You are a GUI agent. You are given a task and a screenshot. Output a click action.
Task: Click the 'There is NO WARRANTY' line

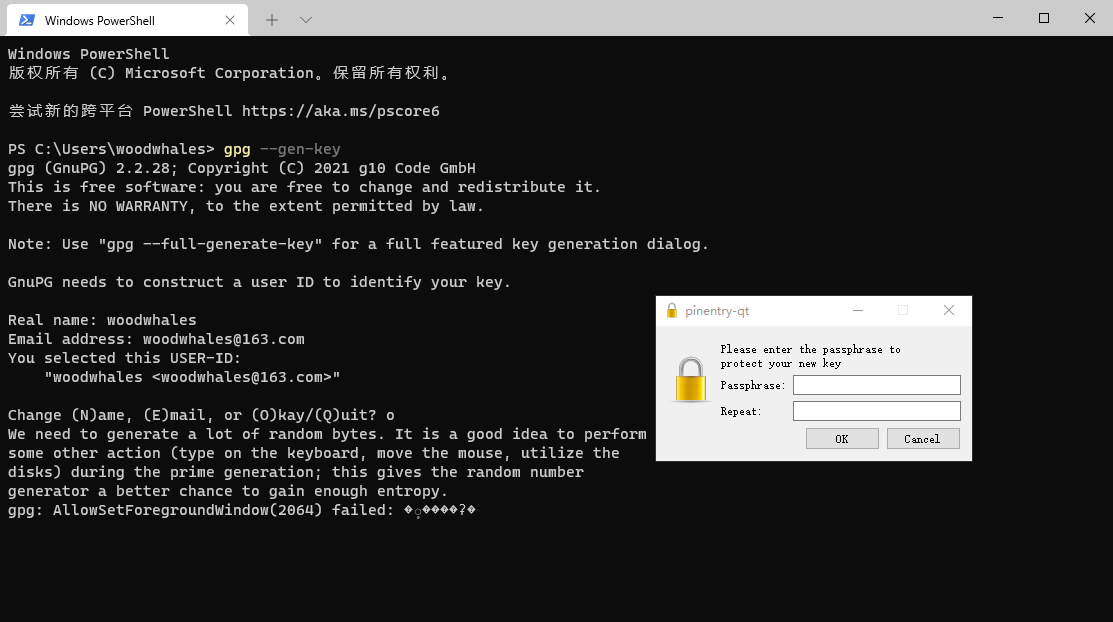pyautogui.click(x=246, y=207)
